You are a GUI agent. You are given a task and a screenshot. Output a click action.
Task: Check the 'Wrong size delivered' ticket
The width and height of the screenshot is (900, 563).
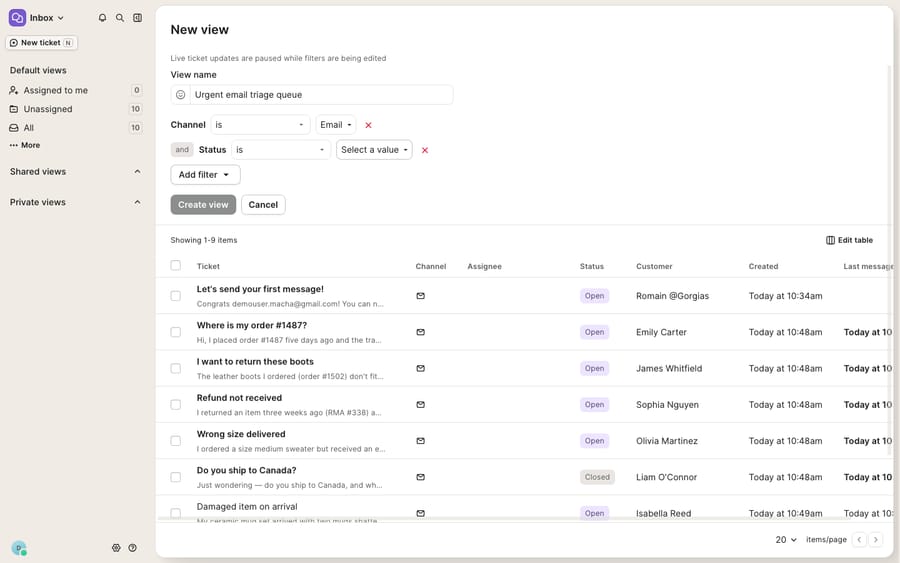pyautogui.click(x=176, y=441)
